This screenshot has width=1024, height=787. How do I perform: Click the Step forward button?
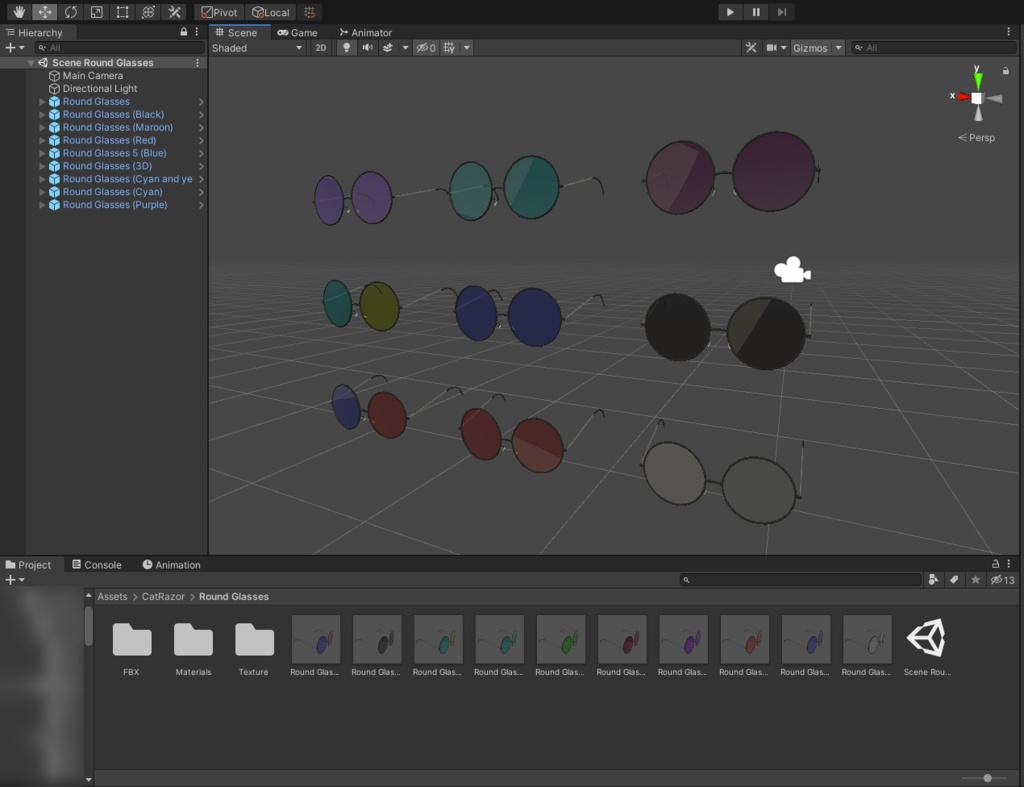pyautogui.click(x=782, y=12)
